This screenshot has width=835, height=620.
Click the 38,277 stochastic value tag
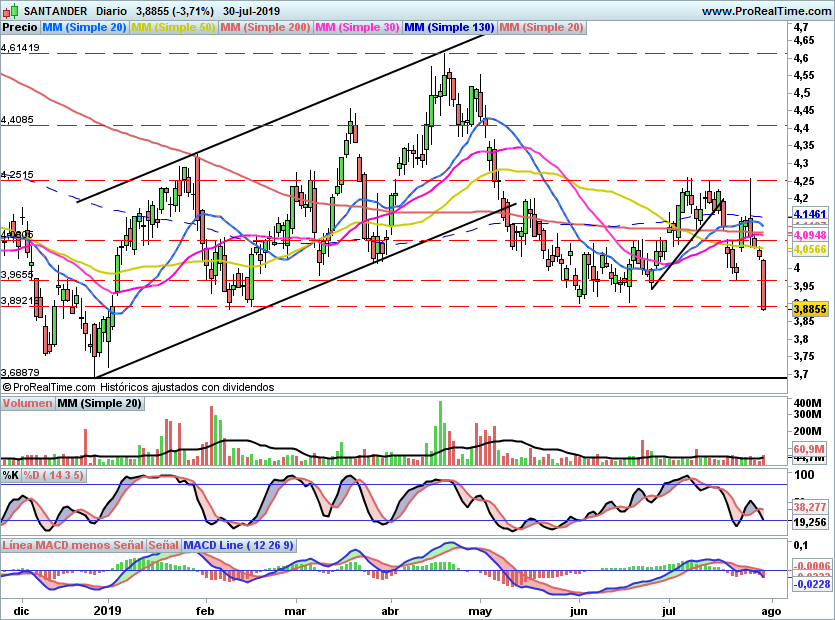click(x=810, y=507)
